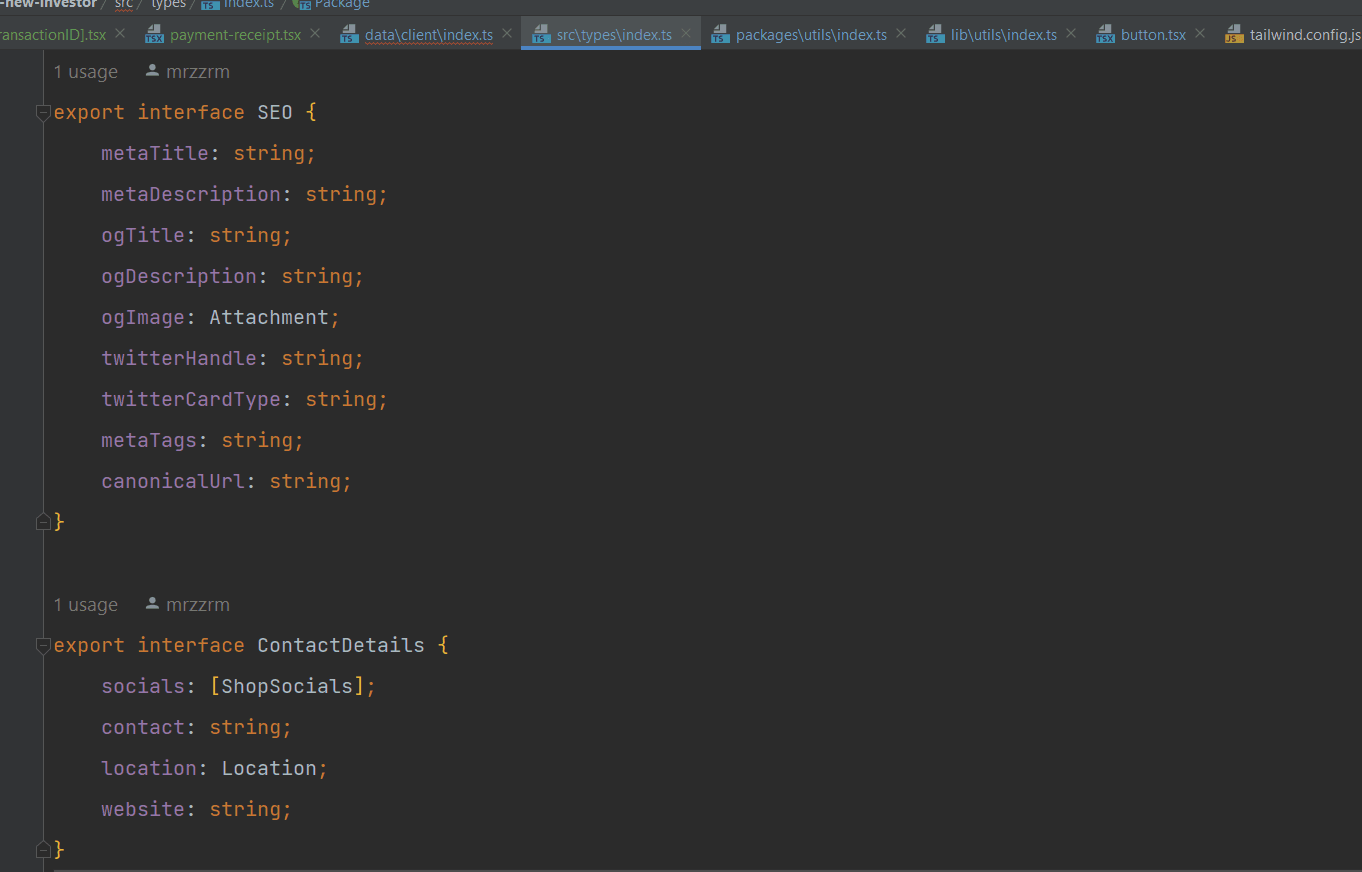Click author hint 'mrzzrm' above ContactDetails interface
This screenshot has height=872, width=1362.
[198, 605]
